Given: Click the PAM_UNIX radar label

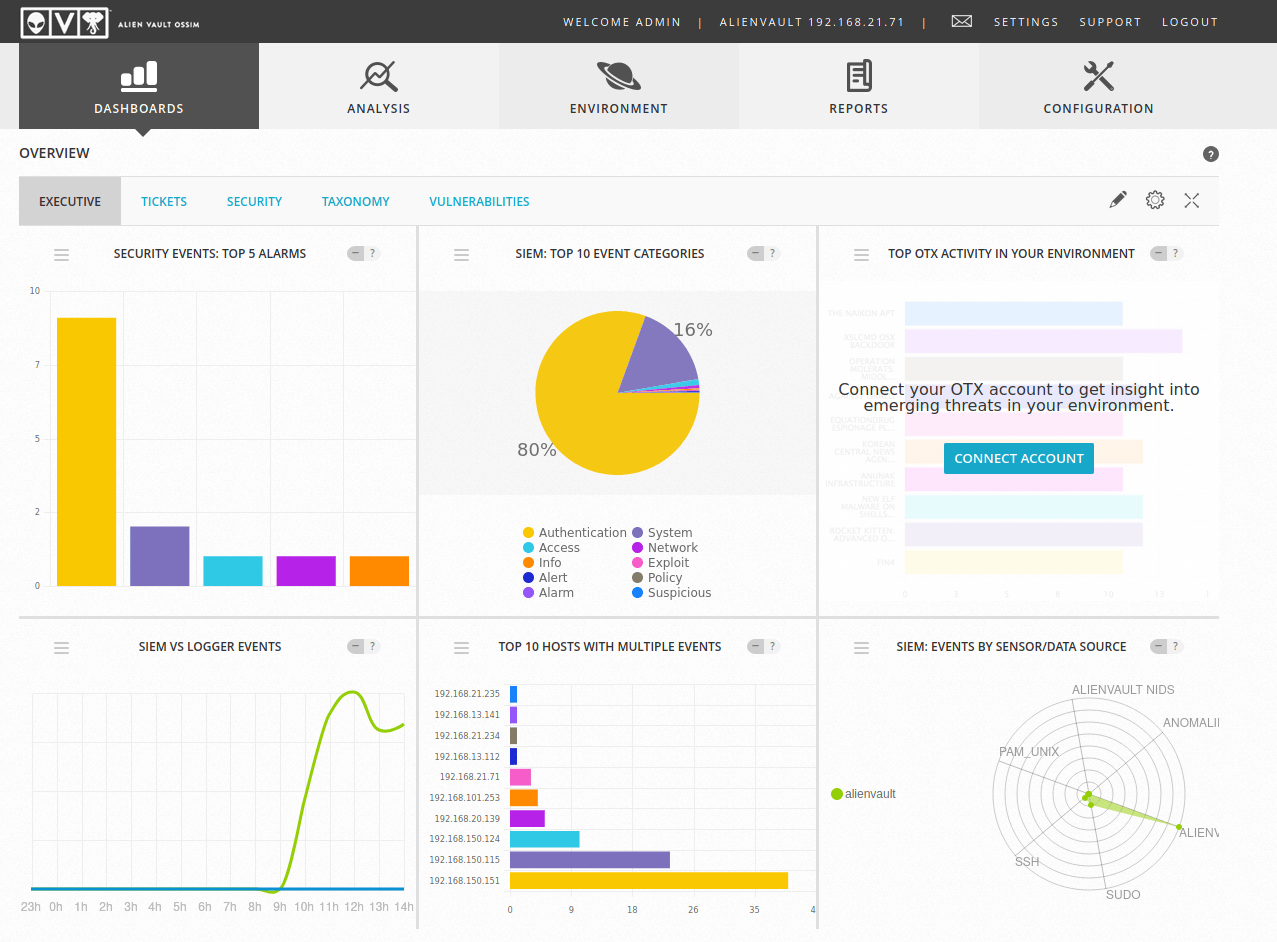Looking at the screenshot, I should tap(1029, 752).
